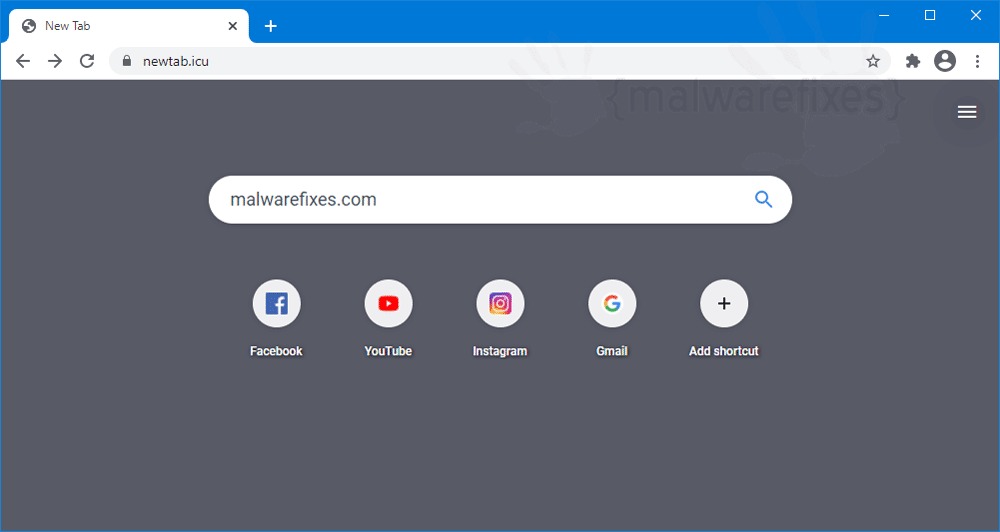Minimize the Chrome window
The image size is (1000, 532).
pyautogui.click(x=884, y=15)
